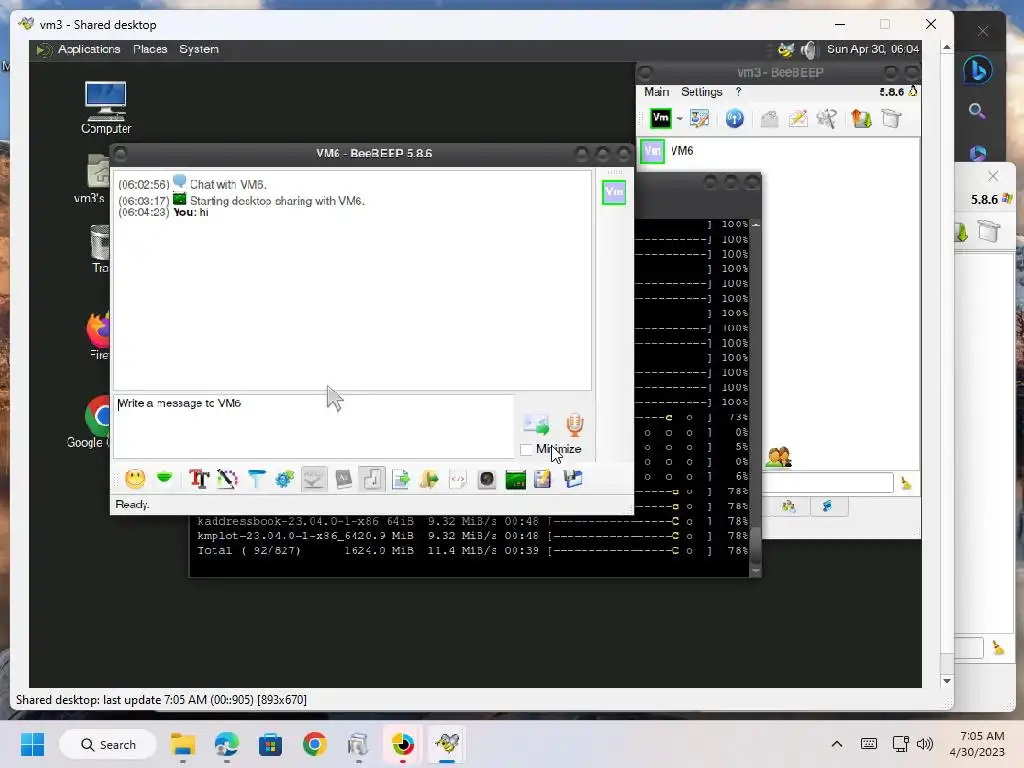This screenshot has height=768, width=1024.
Task: Open the message filter funnel icon
Action: click(x=256, y=479)
